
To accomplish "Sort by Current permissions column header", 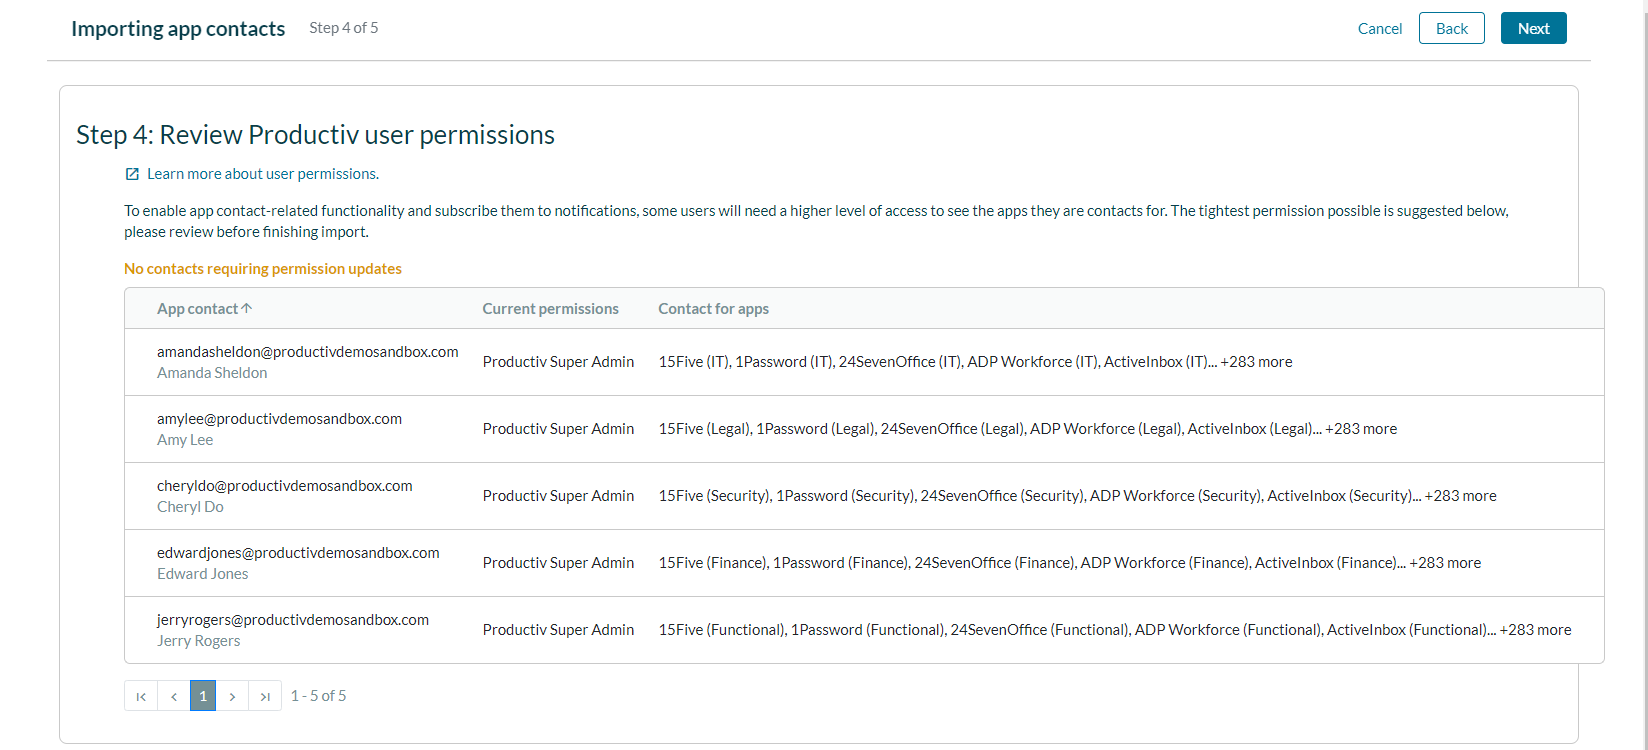I will (550, 309).
